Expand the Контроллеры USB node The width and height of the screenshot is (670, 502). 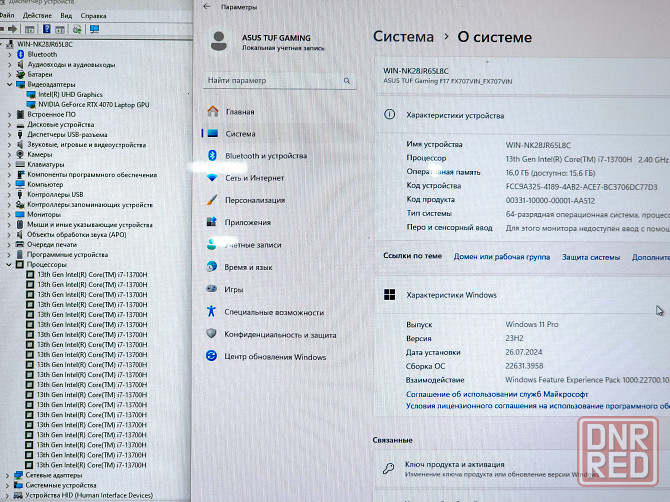pos(9,194)
